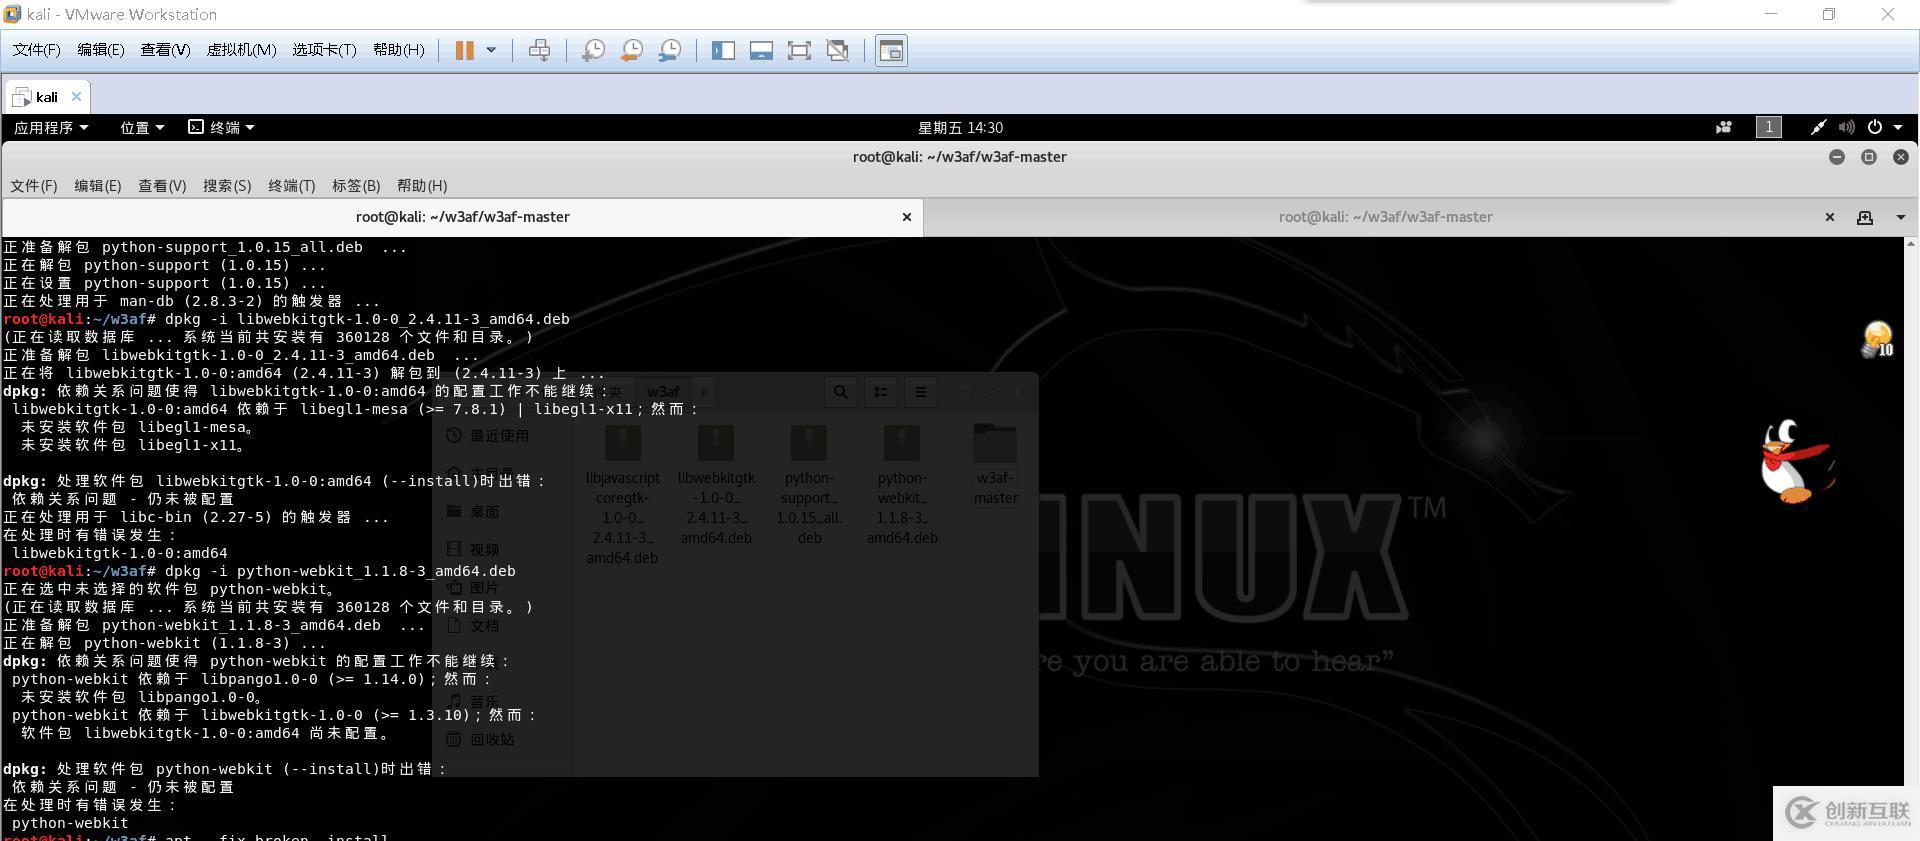Open the 终端 app menu in Kali panel
Image resolution: width=1920 pixels, height=841 pixels.
tap(221, 127)
